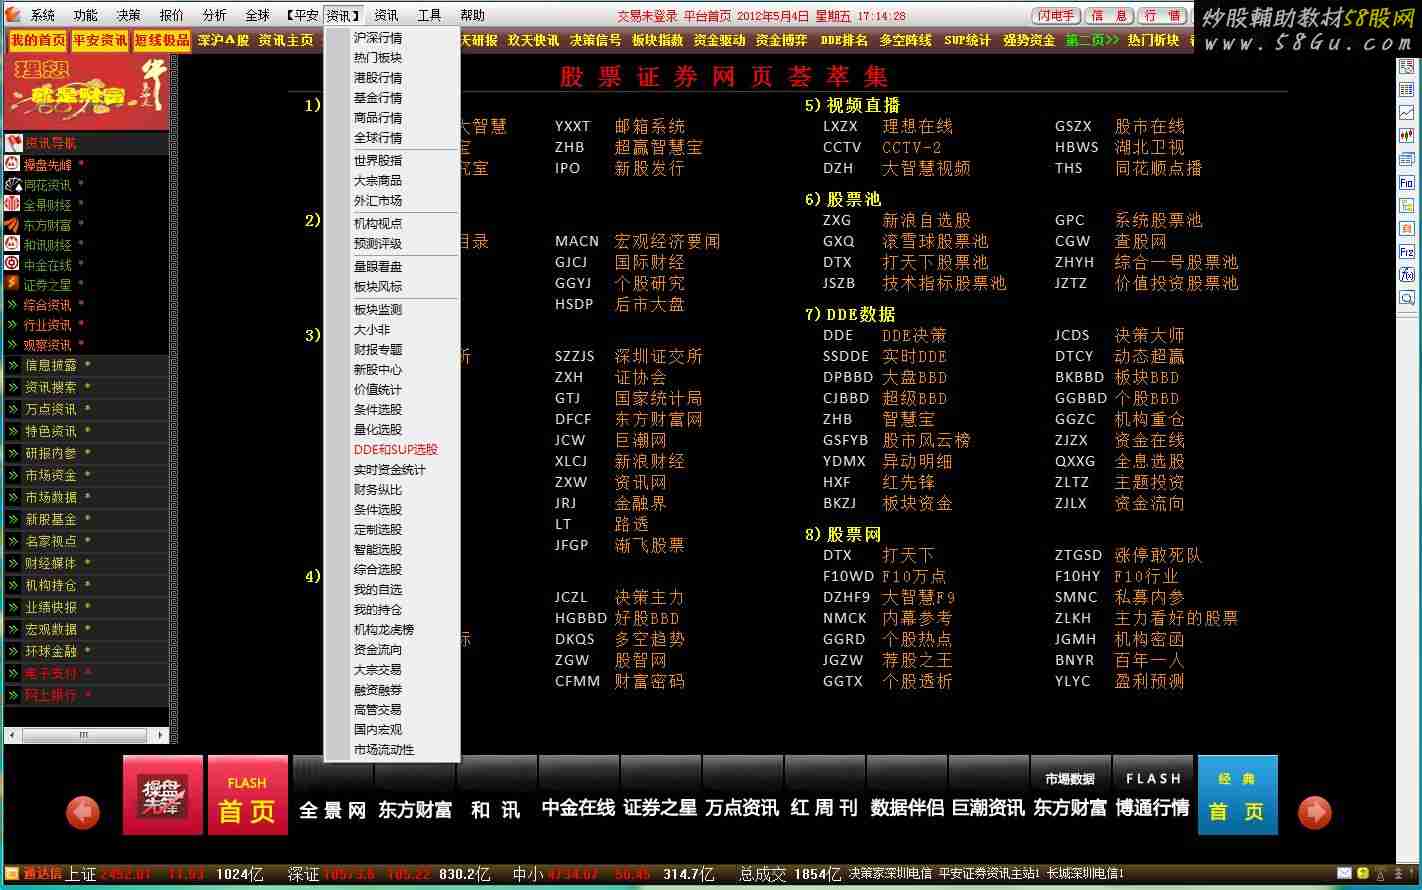Click the red right arrow in bottom bar
This screenshot has height=890, width=1422.
pyautogui.click(x=1315, y=812)
